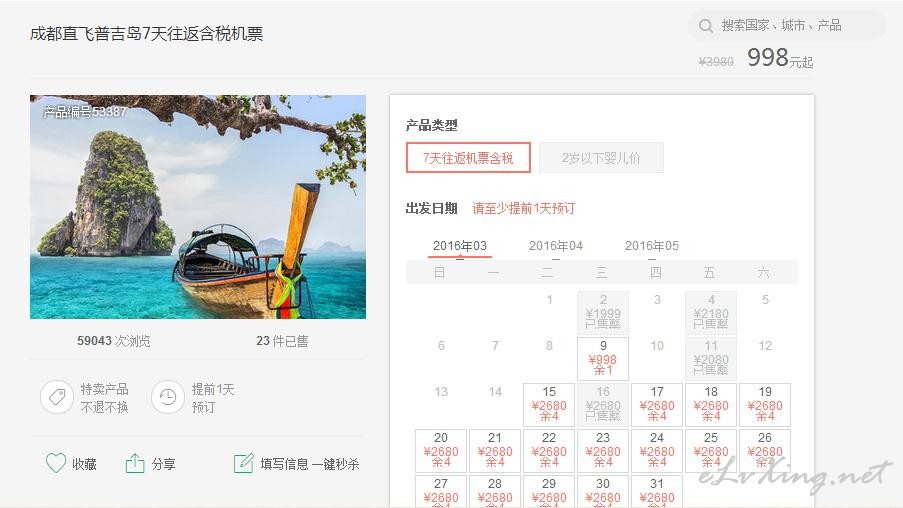
Task: Open the Phuket island boat product photo
Action: click(198, 207)
